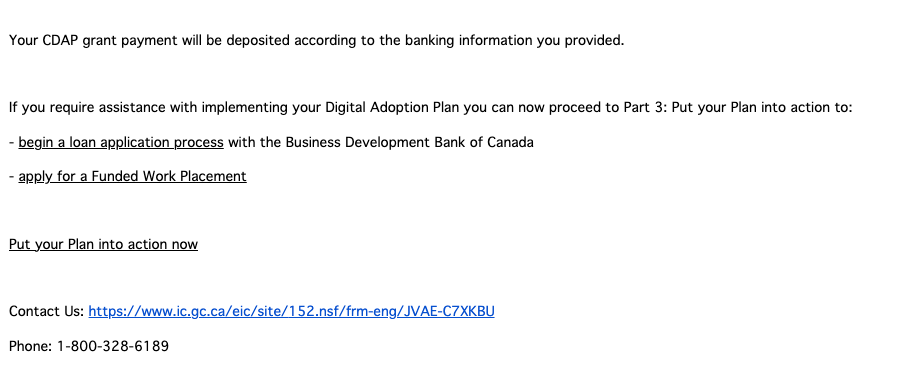Follow the Put your Plan into action now link
Image resolution: width=903 pixels, height=386 pixels.
tap(103, 244)
